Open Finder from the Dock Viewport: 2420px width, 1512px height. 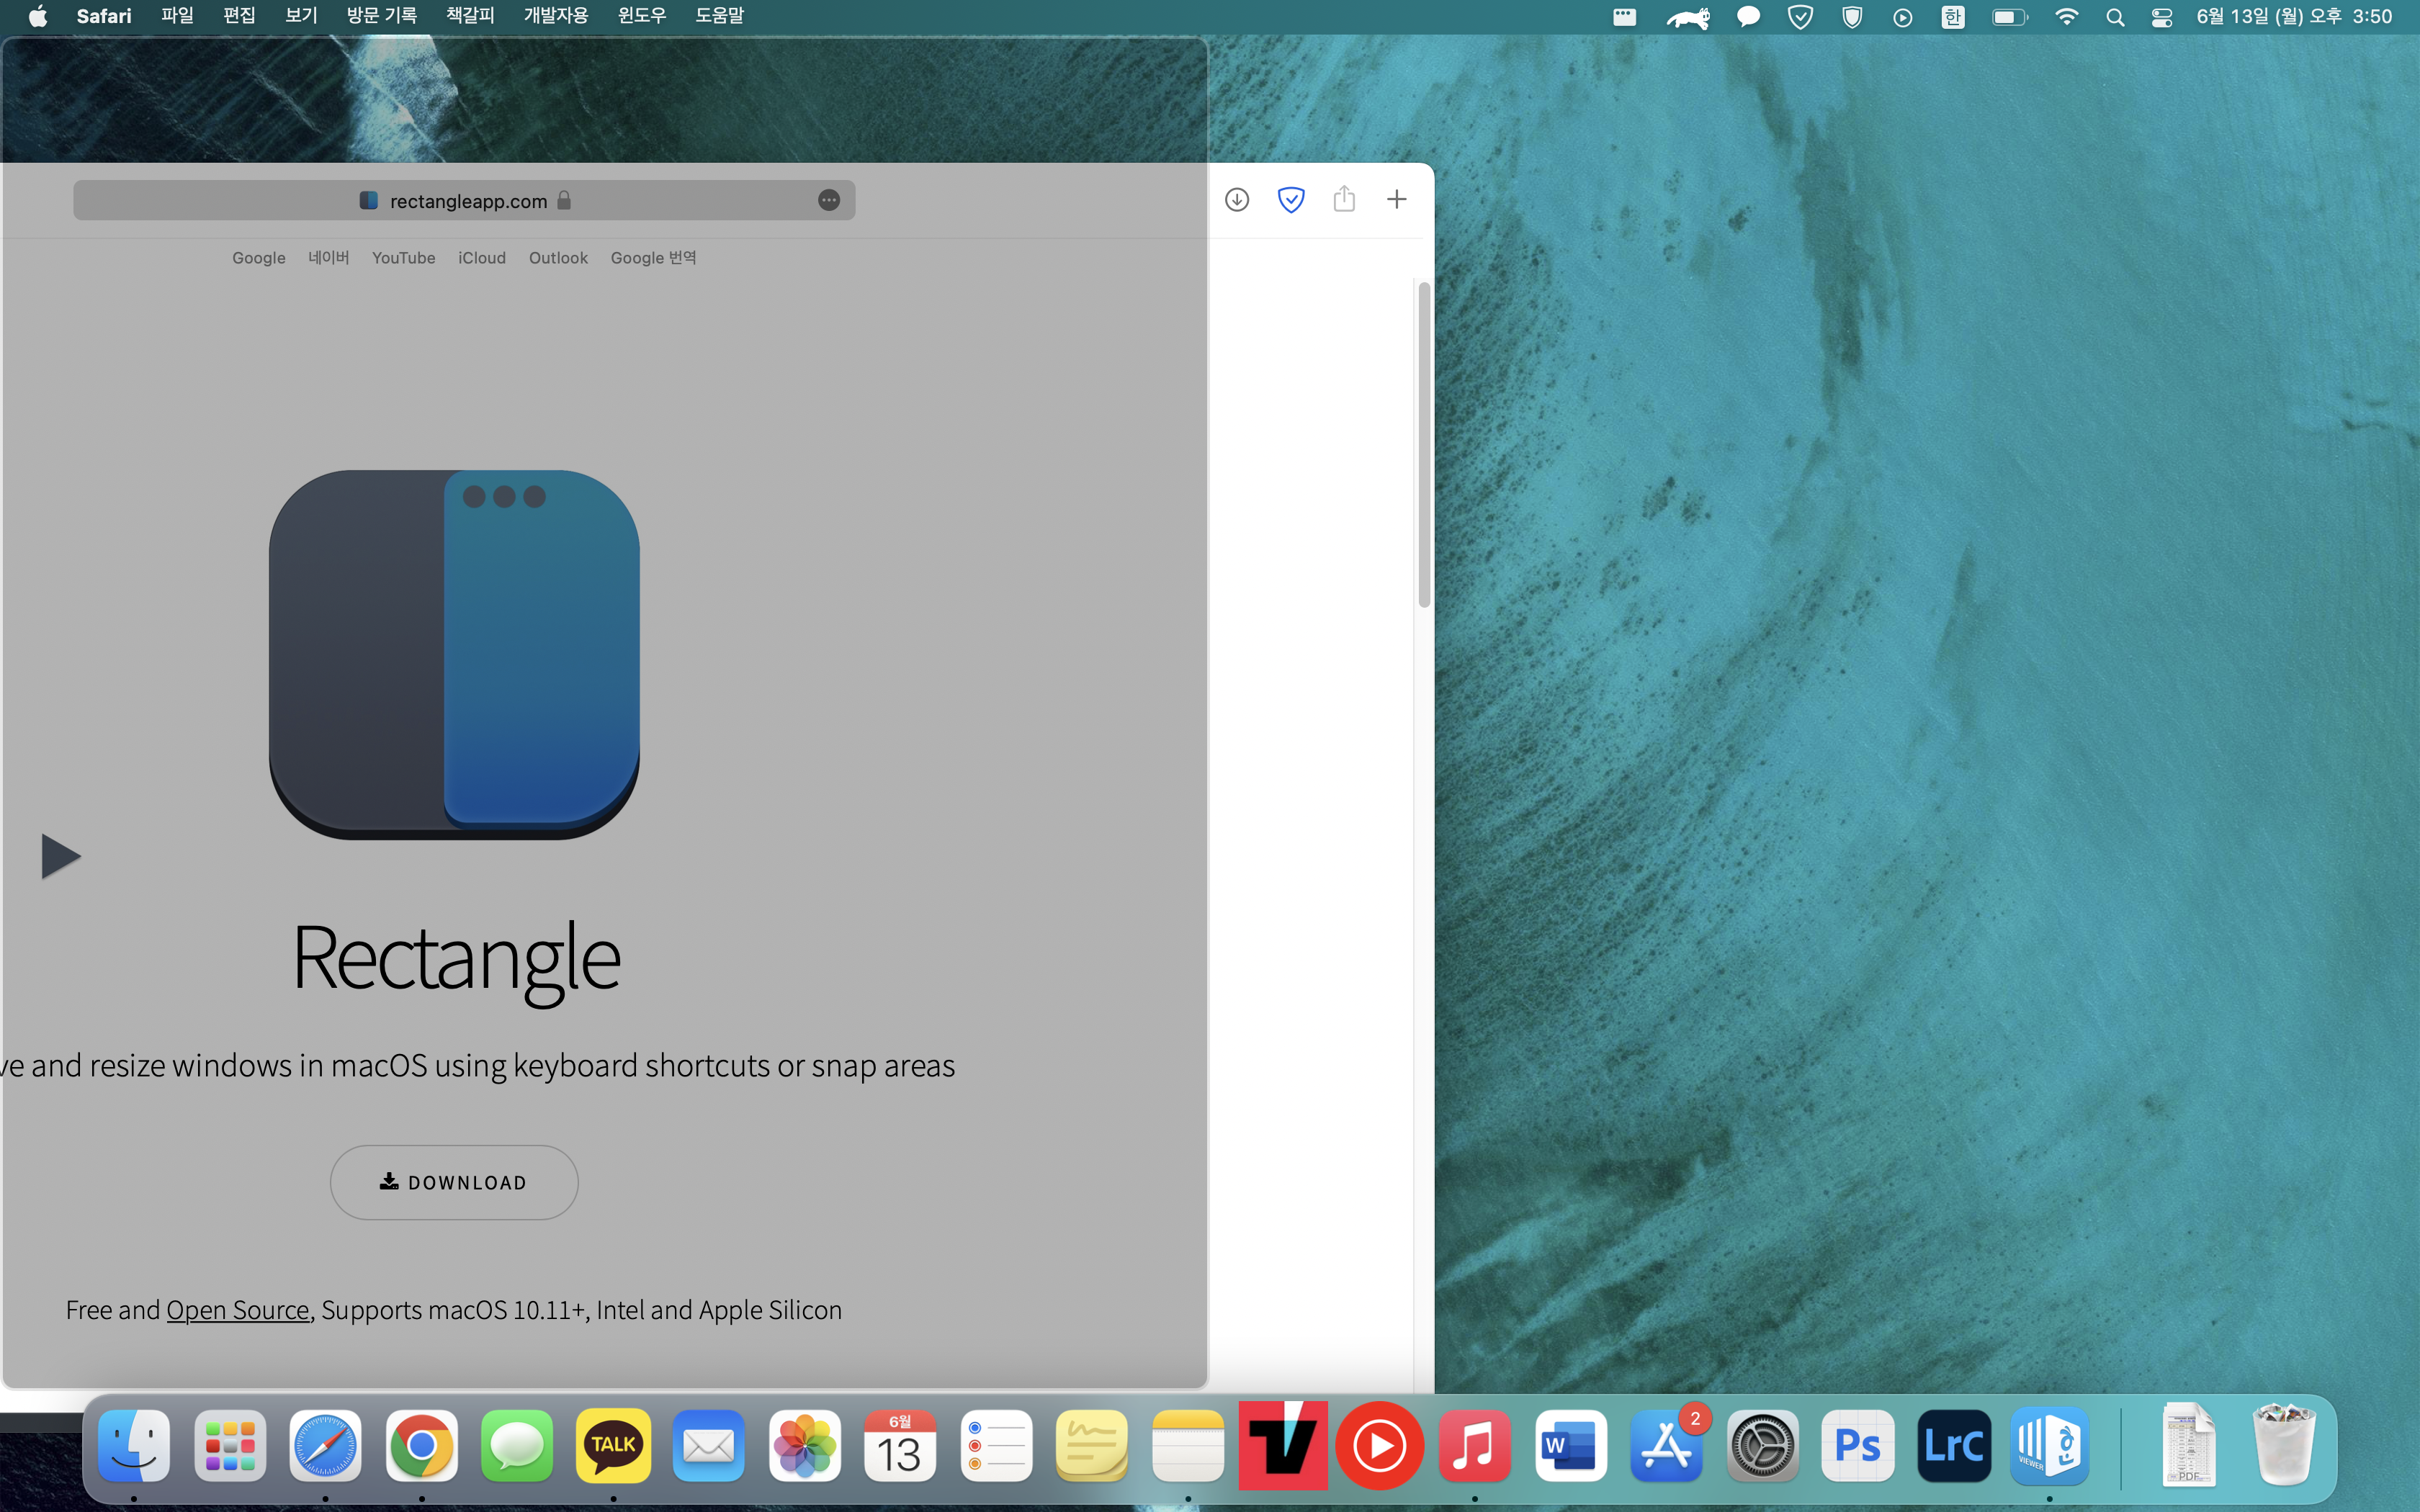click(134, 1445)
